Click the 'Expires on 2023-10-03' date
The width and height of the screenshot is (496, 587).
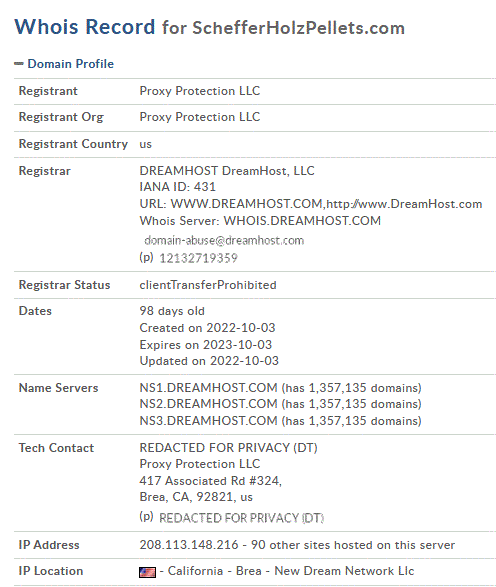(x=206, y=345)
